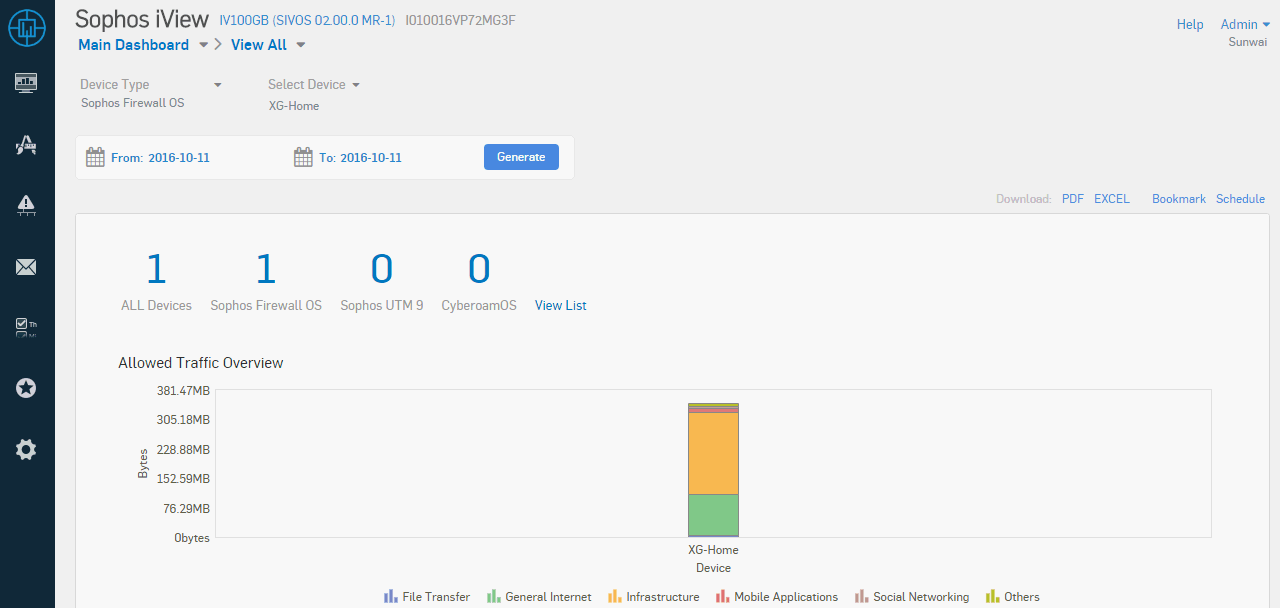The height and width of the screenshot is (608, 1280).
Task: Expand the View All dropdown arrow
Action: click(300, 45)
